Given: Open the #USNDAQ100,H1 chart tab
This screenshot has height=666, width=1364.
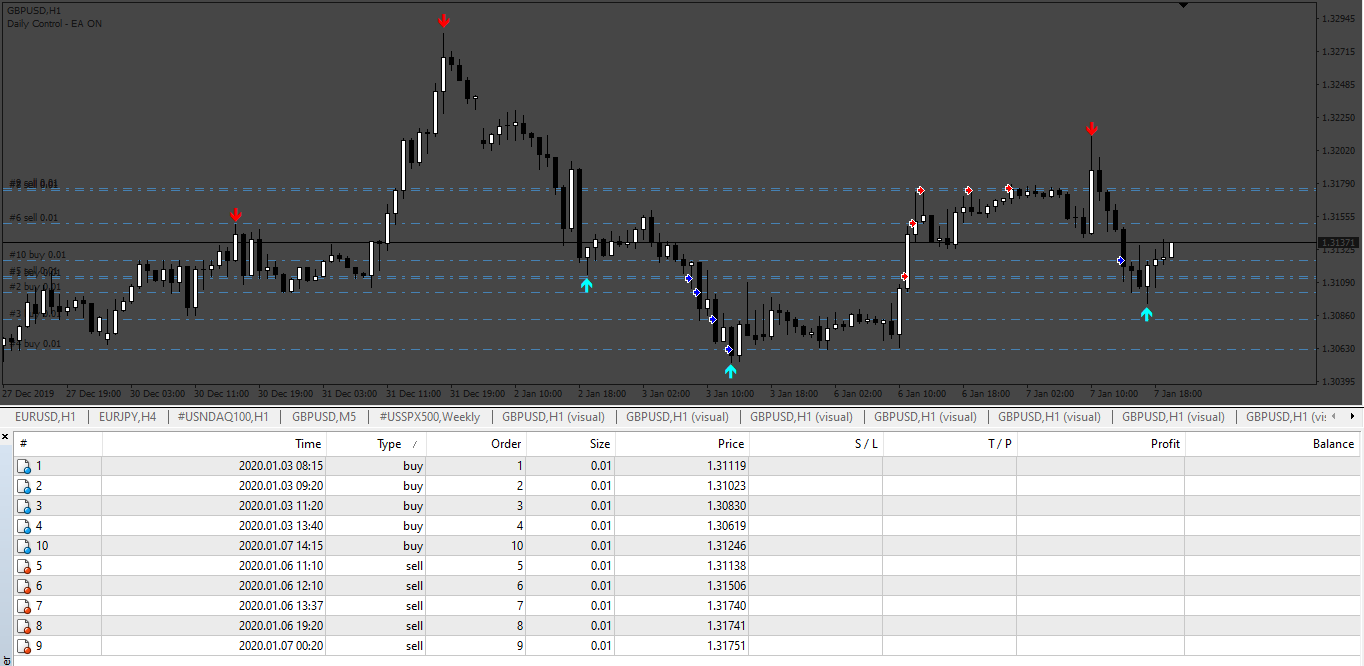Looking at the screenshot, I should click(223, 417).
